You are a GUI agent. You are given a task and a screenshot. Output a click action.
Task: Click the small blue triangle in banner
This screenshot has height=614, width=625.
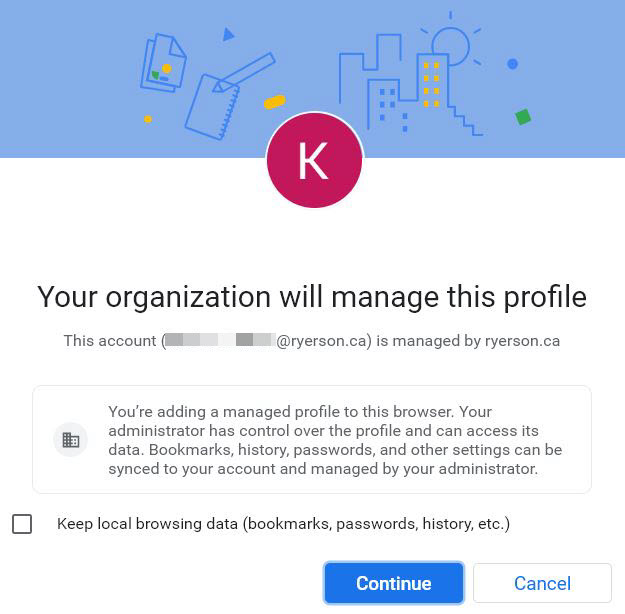click(228, 35)
